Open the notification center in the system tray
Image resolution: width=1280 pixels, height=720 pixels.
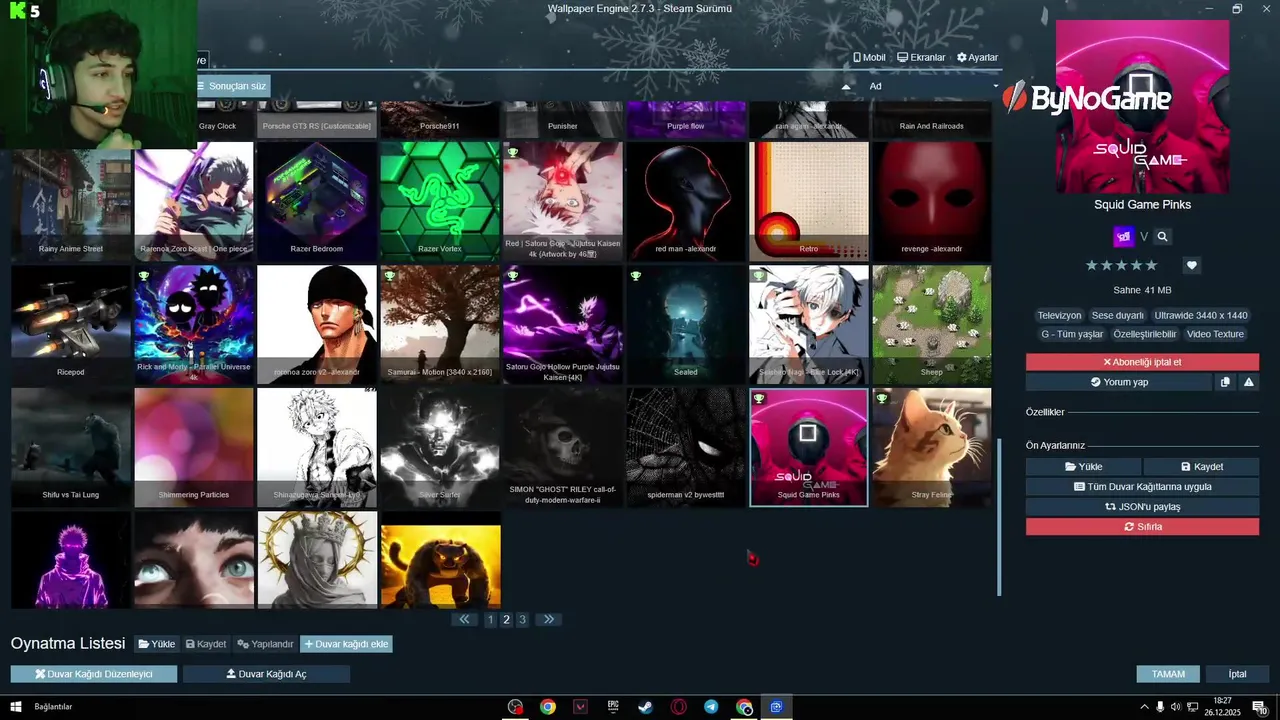click(1259, 707)
